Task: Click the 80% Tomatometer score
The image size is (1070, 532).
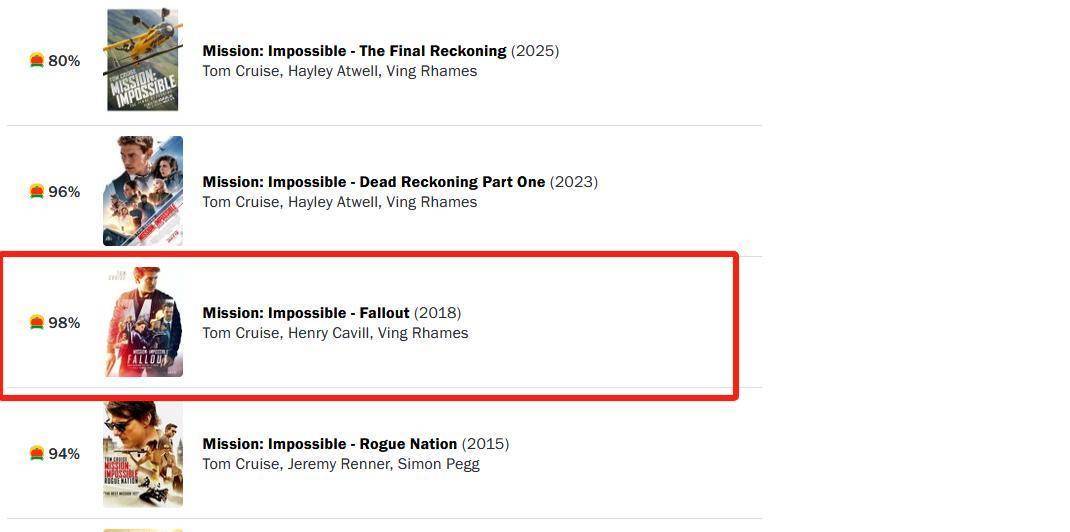Action: click(64, 61)
